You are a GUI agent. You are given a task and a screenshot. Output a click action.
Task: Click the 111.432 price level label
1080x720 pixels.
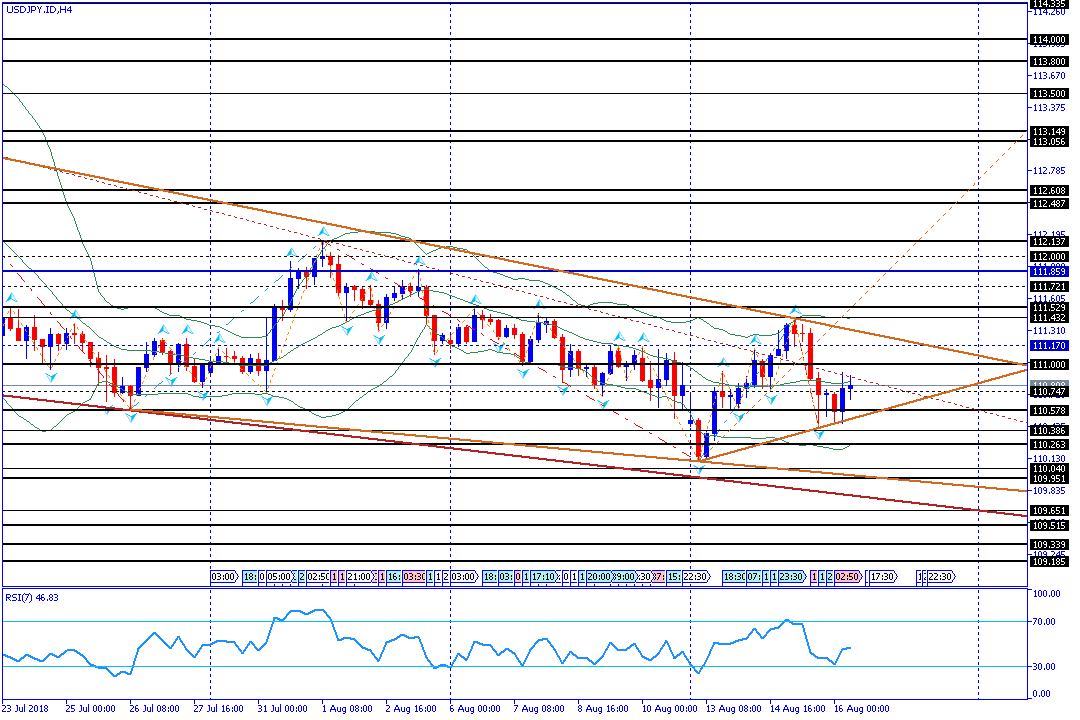1048,317
